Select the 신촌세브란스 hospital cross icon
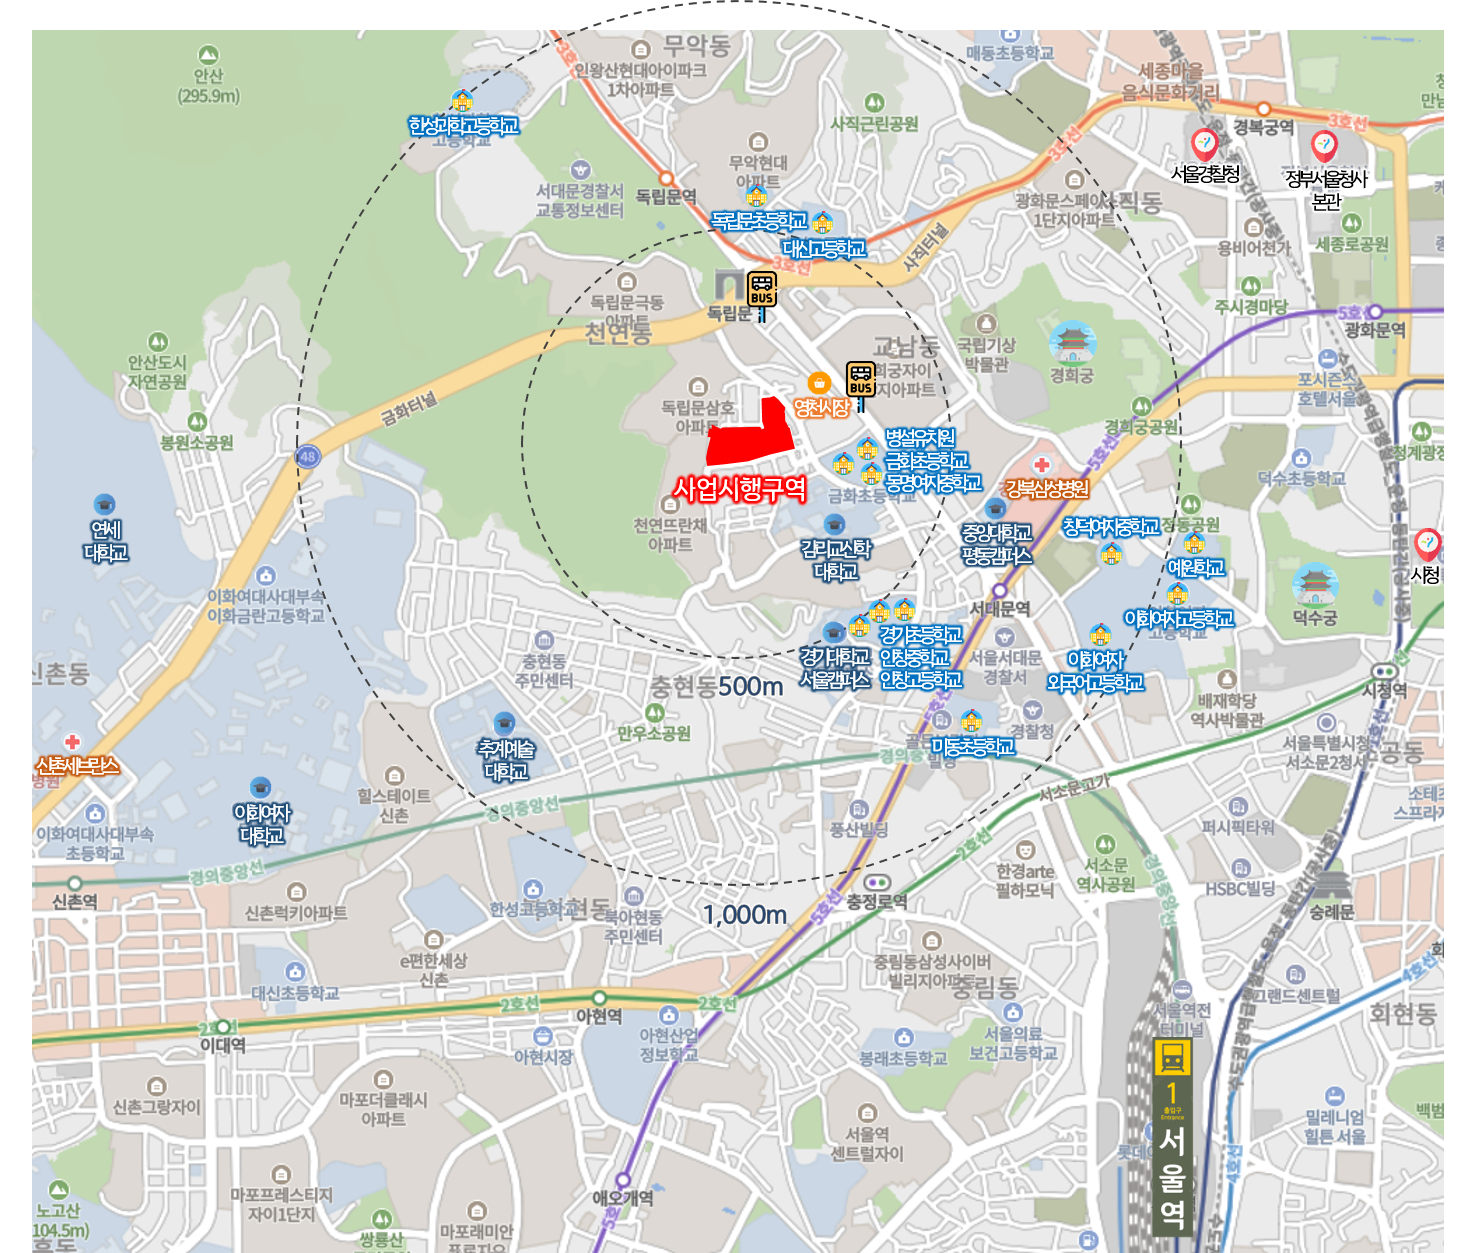This screenshot has width=1473, height=1253. (72, 742)
